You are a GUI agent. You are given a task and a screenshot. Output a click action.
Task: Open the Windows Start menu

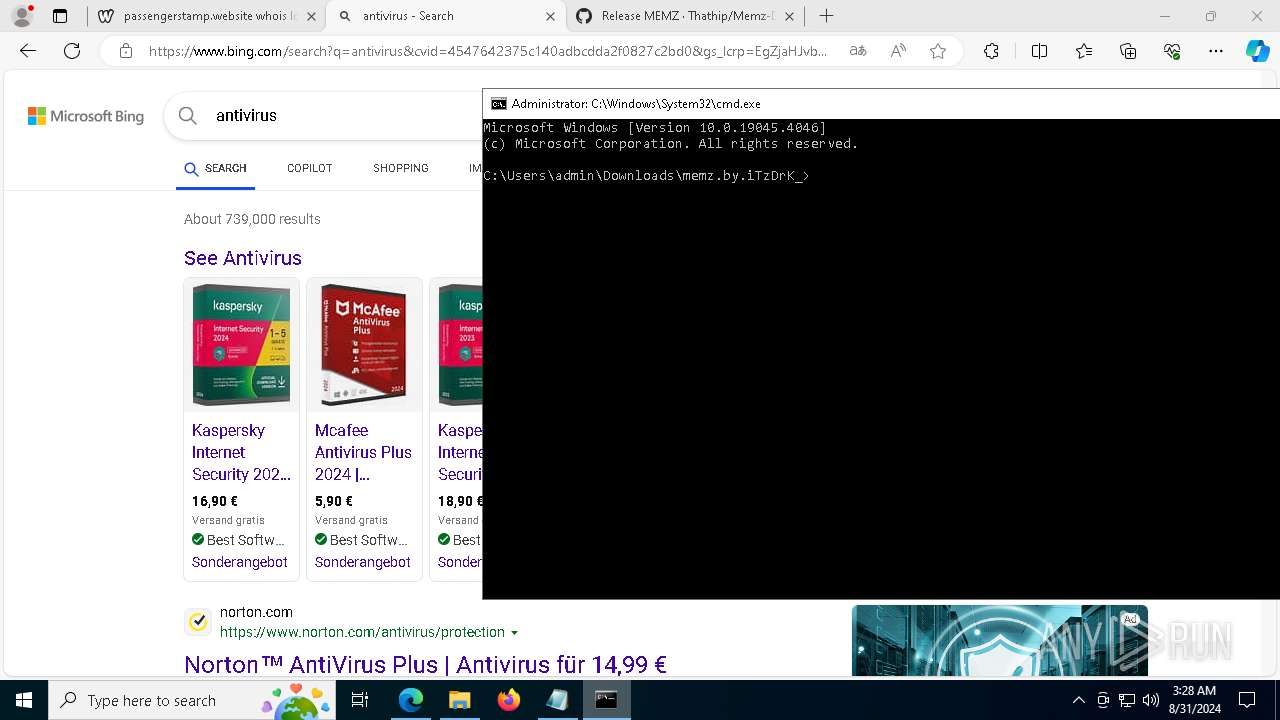(x=24, y=700)
